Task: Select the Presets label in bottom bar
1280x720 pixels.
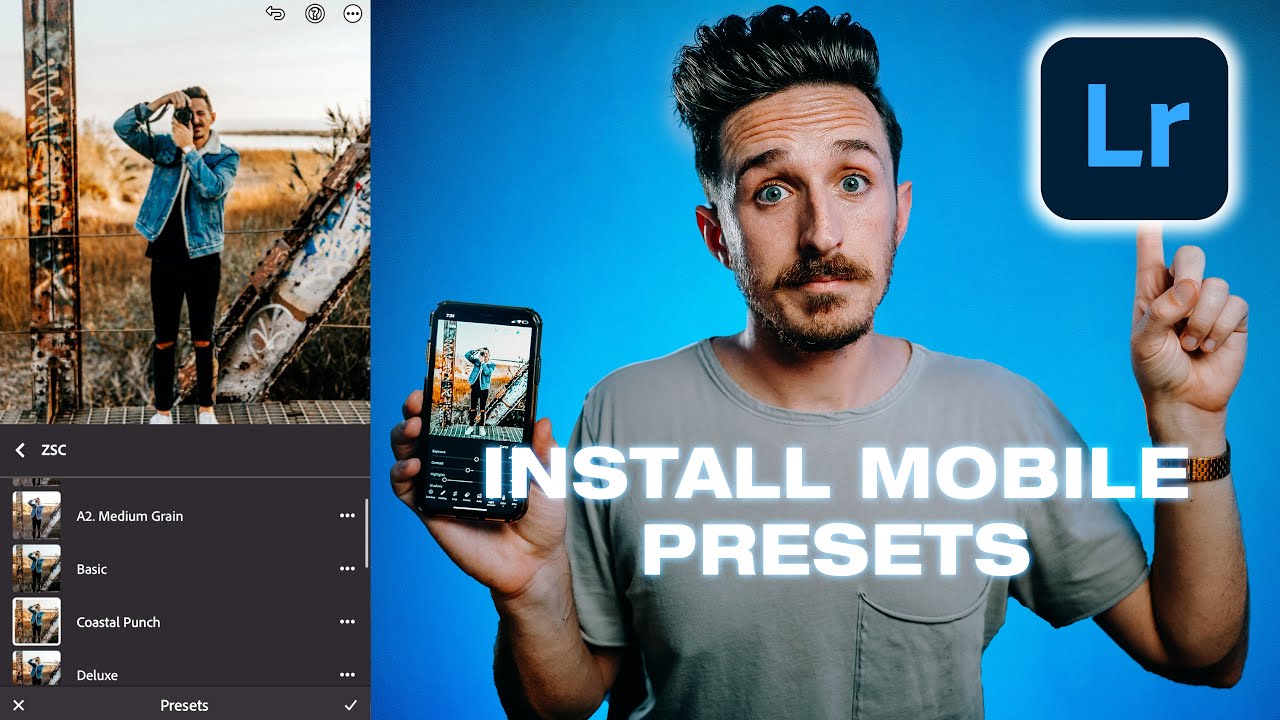Action: point(184,705)
